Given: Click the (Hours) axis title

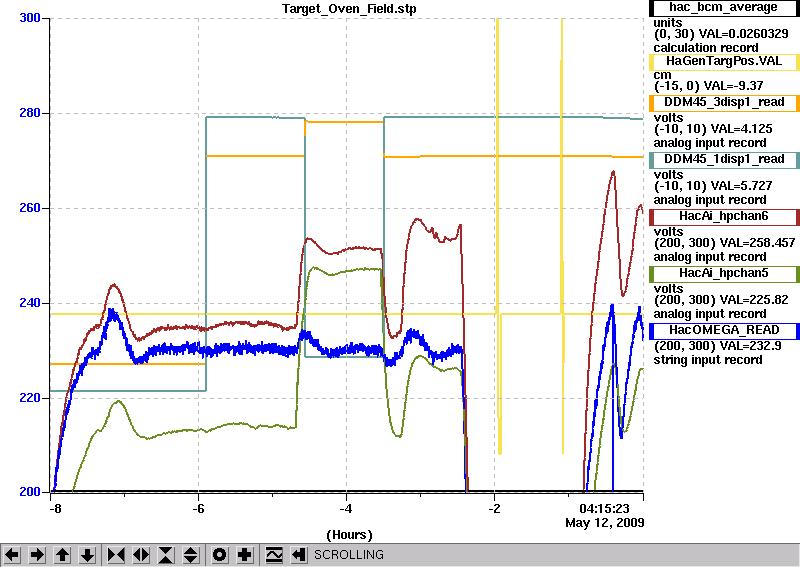Looking at the screenshot, I should (349, 535).
